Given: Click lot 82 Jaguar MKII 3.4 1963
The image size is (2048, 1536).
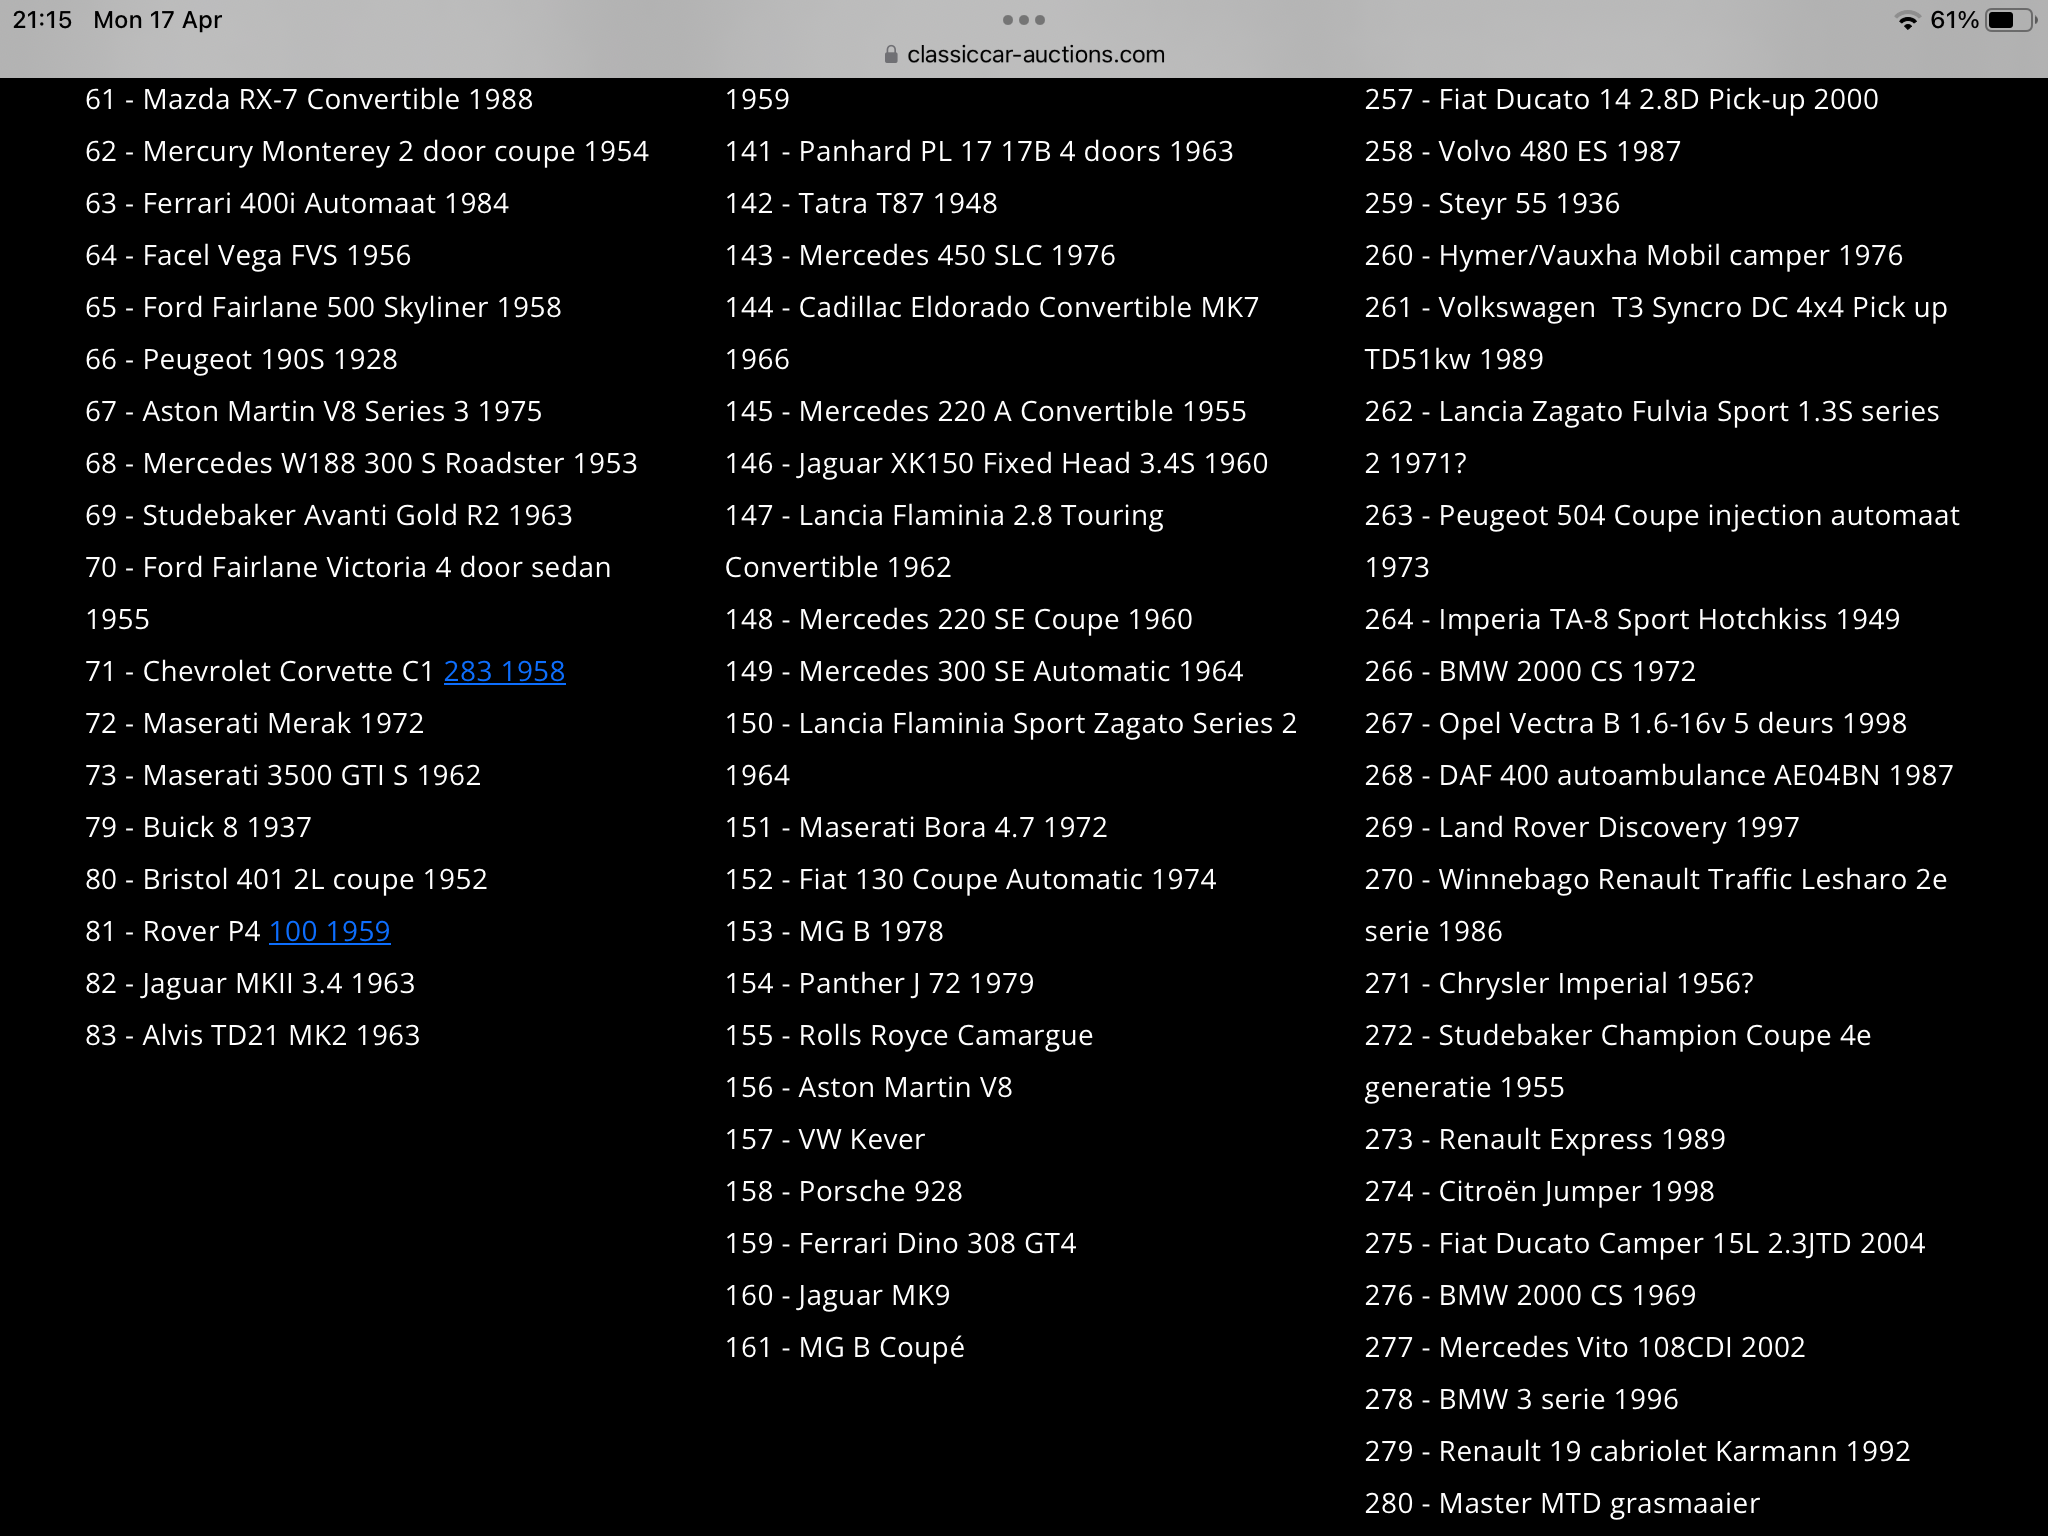Looking at the screenshot, I should (x=250, y=983).
